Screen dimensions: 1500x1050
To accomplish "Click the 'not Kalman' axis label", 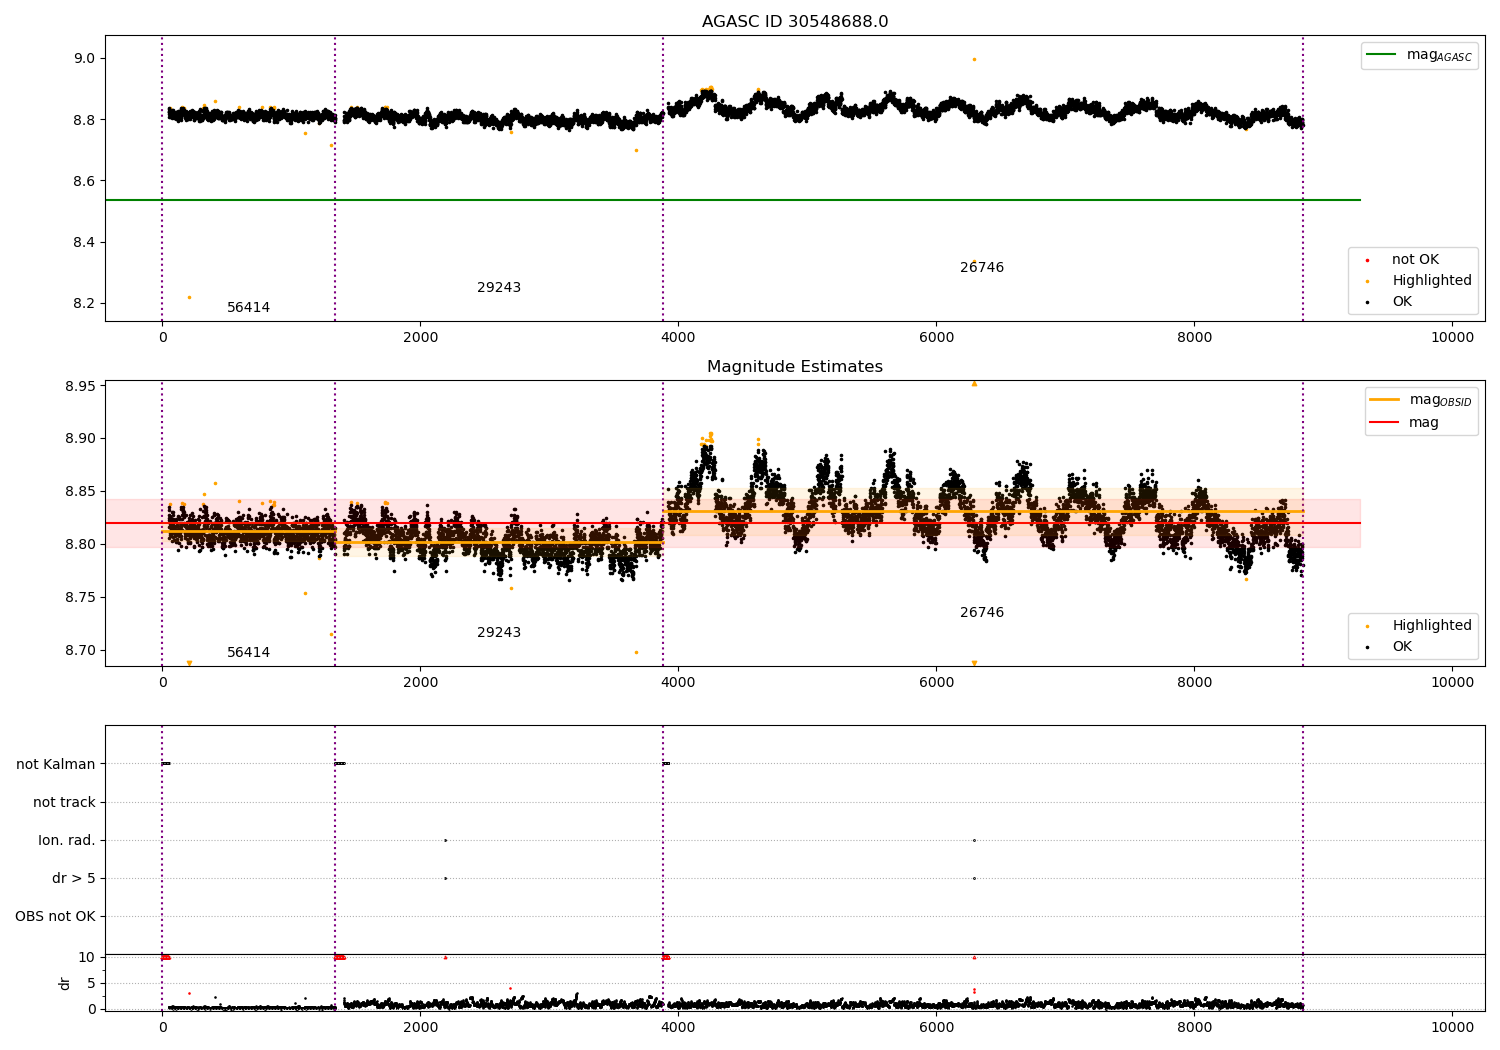I will tap(56, 764).
